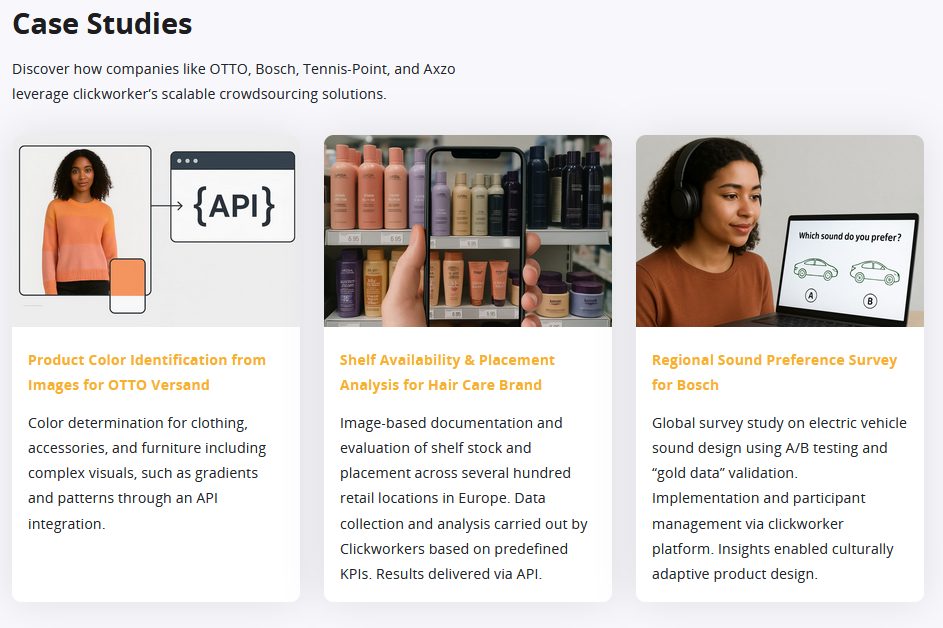This screenshot has width=943, height=628.
Task: Click the smartphone held before the shelf
Action: (x=476, y=235)
